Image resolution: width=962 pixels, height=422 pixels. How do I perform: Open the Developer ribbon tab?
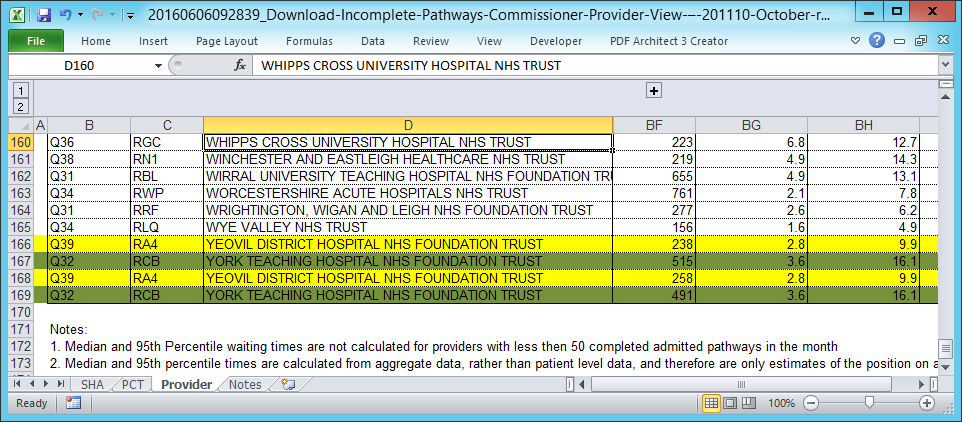[x=556, y=41]
